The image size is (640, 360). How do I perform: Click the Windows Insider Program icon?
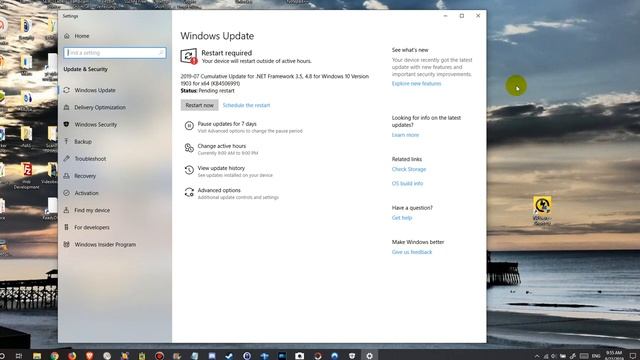point(67,244)
